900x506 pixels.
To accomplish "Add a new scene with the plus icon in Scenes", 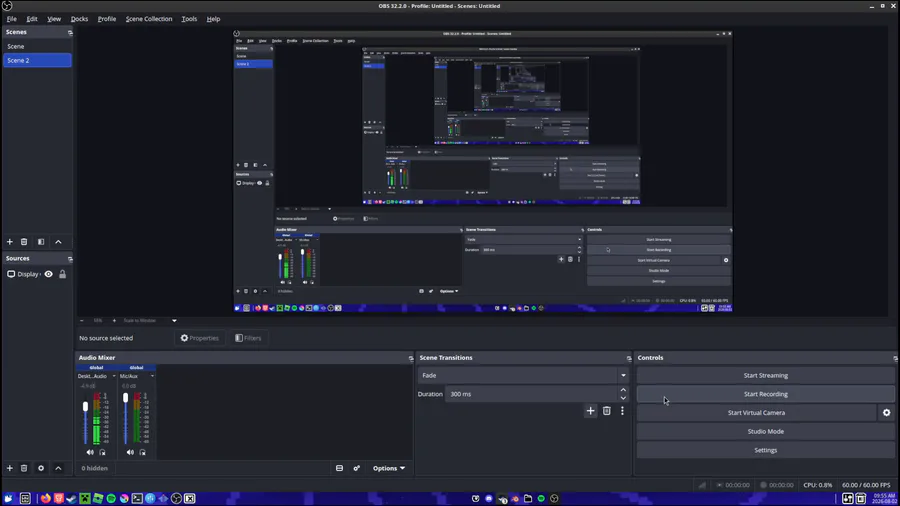I will tap(10, 242).
